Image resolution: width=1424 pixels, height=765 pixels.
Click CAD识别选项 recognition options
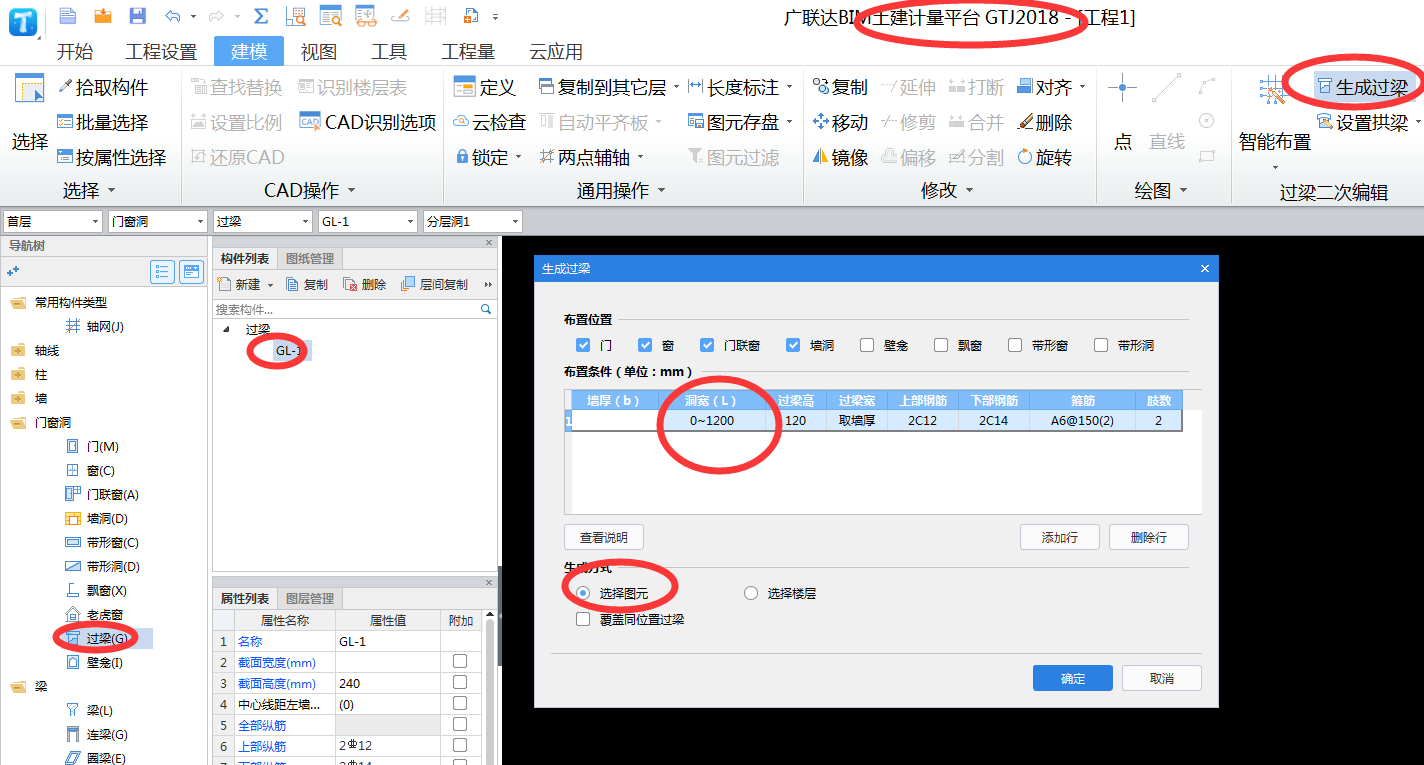click(367, 122)
